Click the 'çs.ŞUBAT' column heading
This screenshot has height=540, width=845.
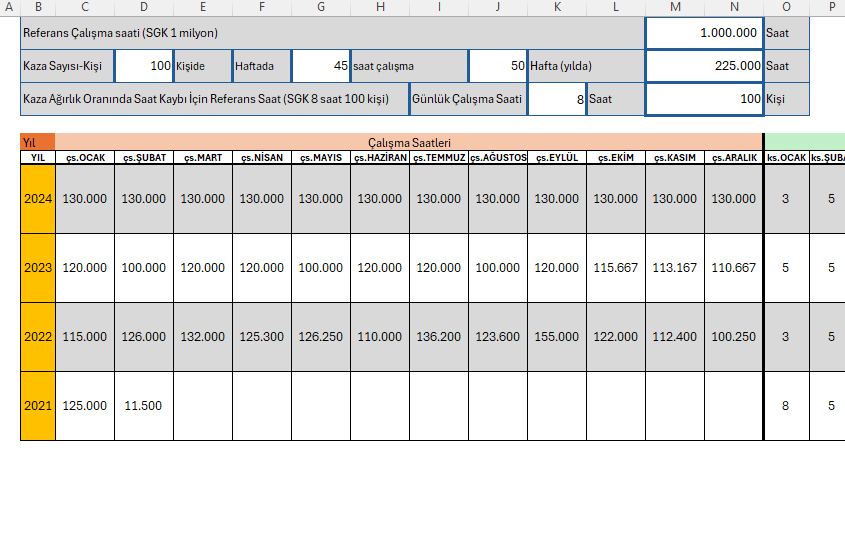point(144,157)
